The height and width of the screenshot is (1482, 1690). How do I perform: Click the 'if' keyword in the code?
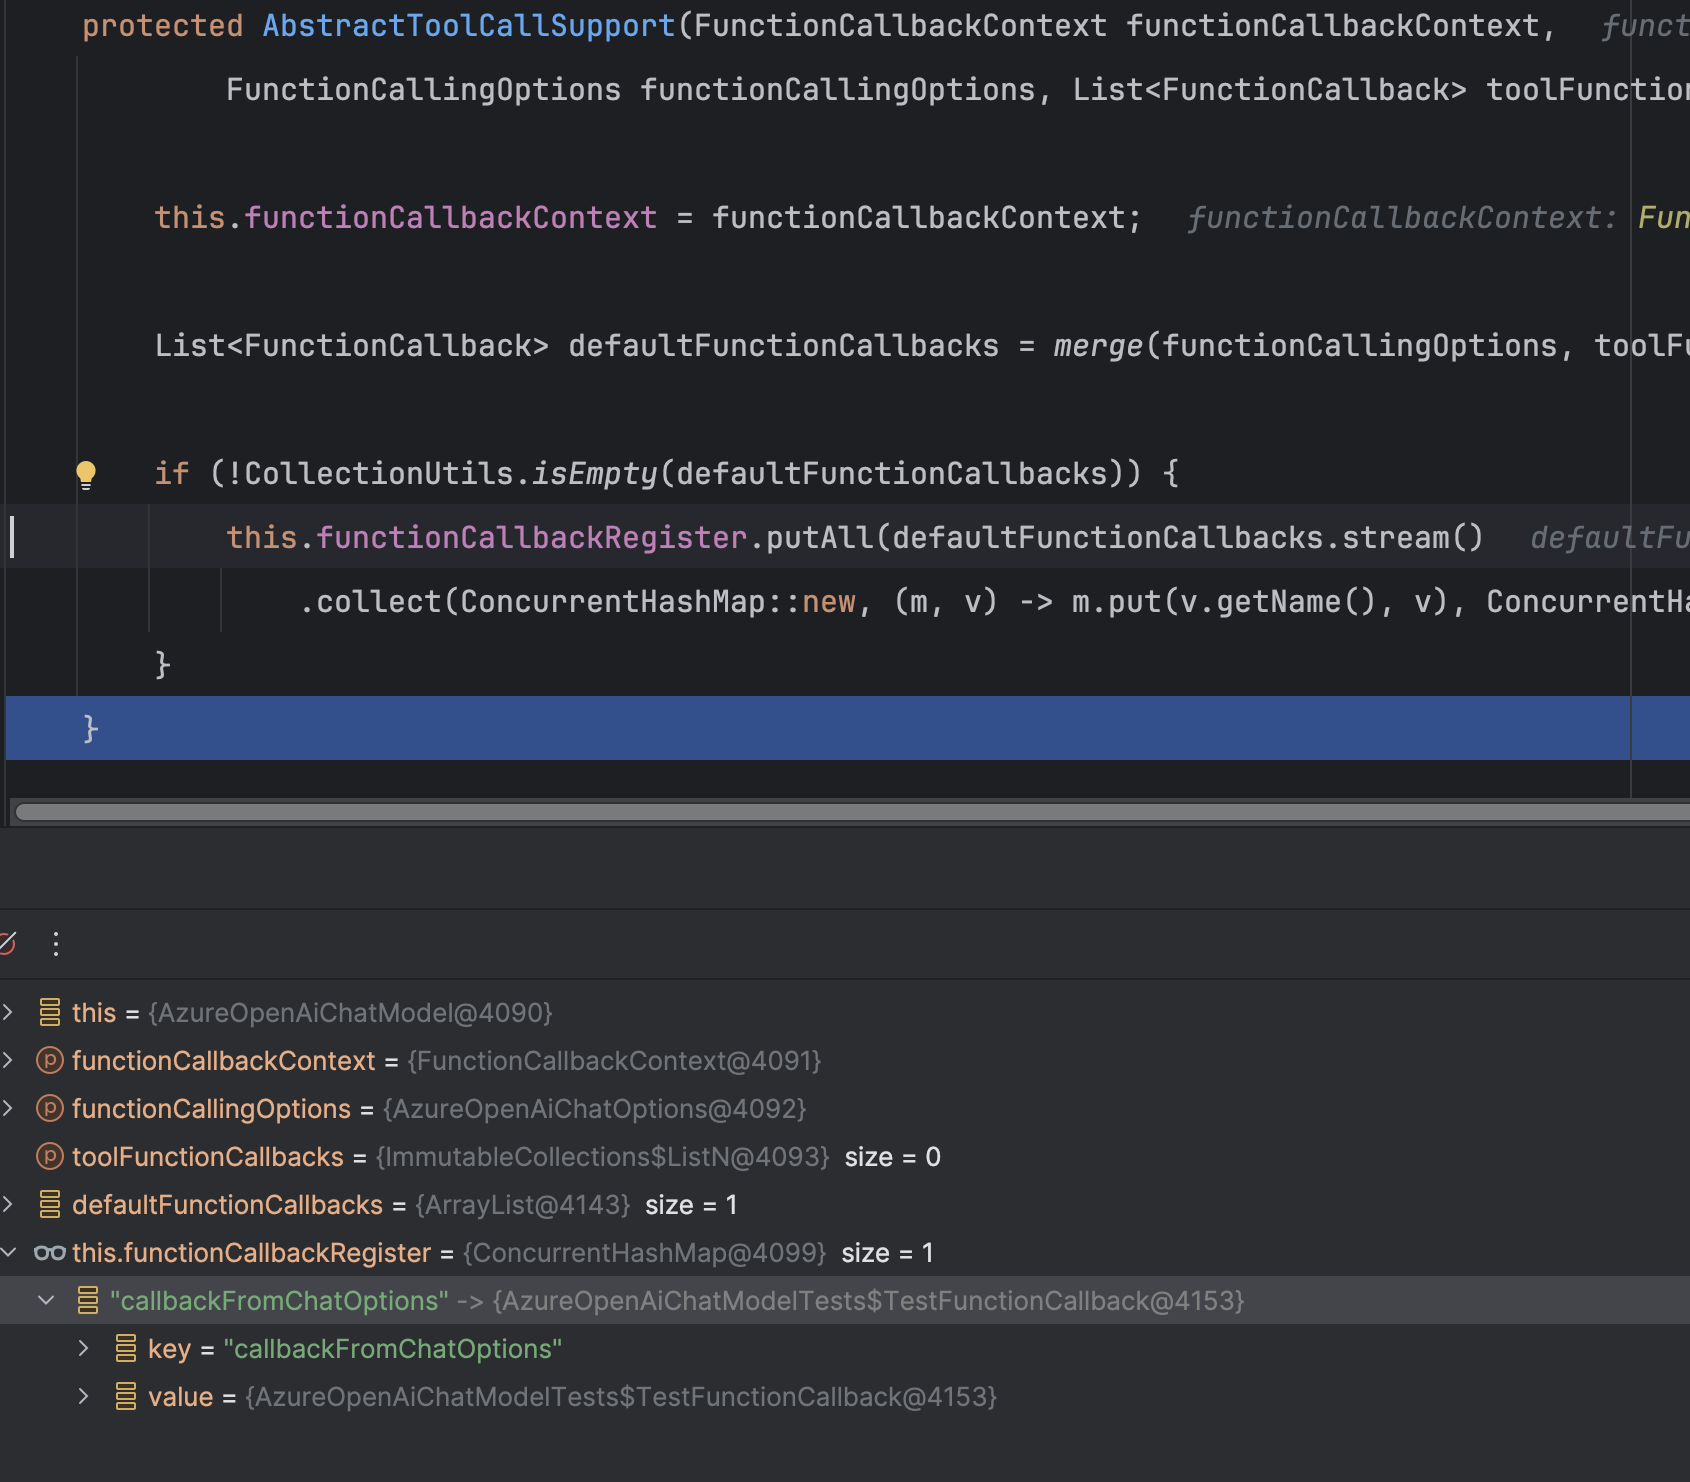pyautogui.click(x=171, y=474)
